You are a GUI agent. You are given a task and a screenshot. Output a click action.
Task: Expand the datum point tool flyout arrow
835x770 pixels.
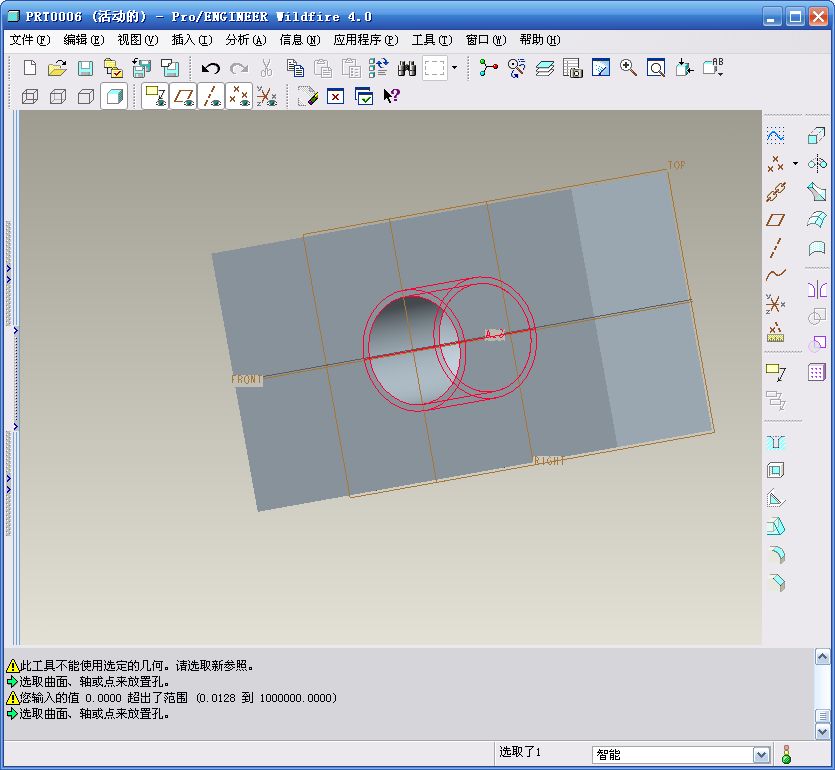(x=795, y=163)
